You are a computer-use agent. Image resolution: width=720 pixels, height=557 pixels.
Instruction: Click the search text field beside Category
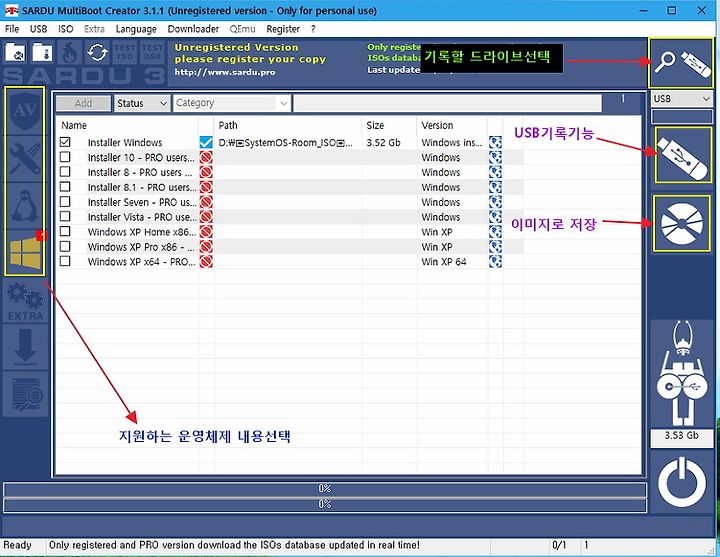click(447, 103)
